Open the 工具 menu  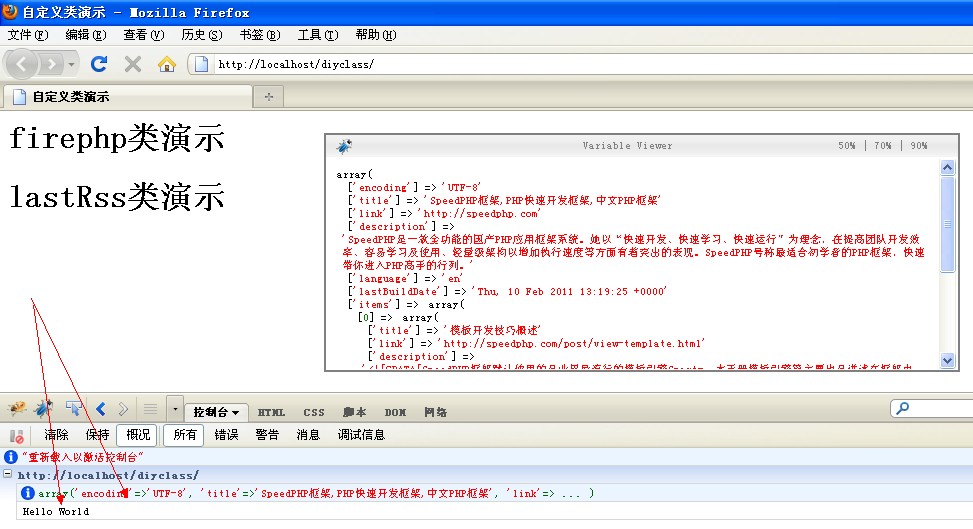click(318, 35)
